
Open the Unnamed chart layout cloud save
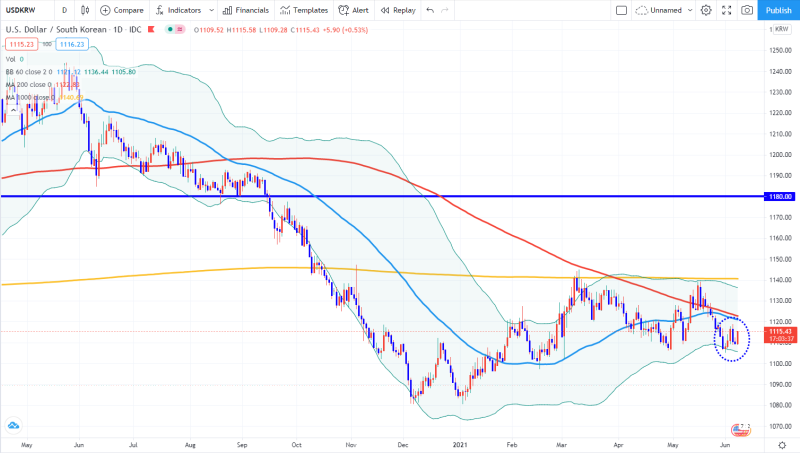(x=659, y=10)
